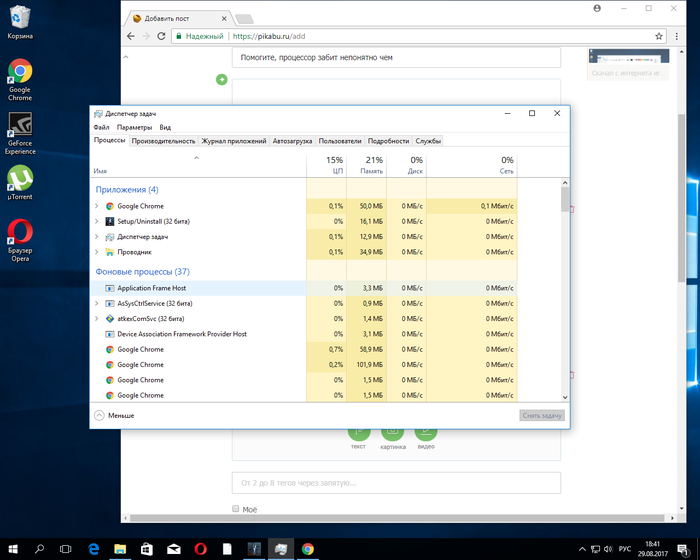The width and height of the screenshot is (700, 560).
Task: Add a picture block to the post
Action: tap(392, 436)
